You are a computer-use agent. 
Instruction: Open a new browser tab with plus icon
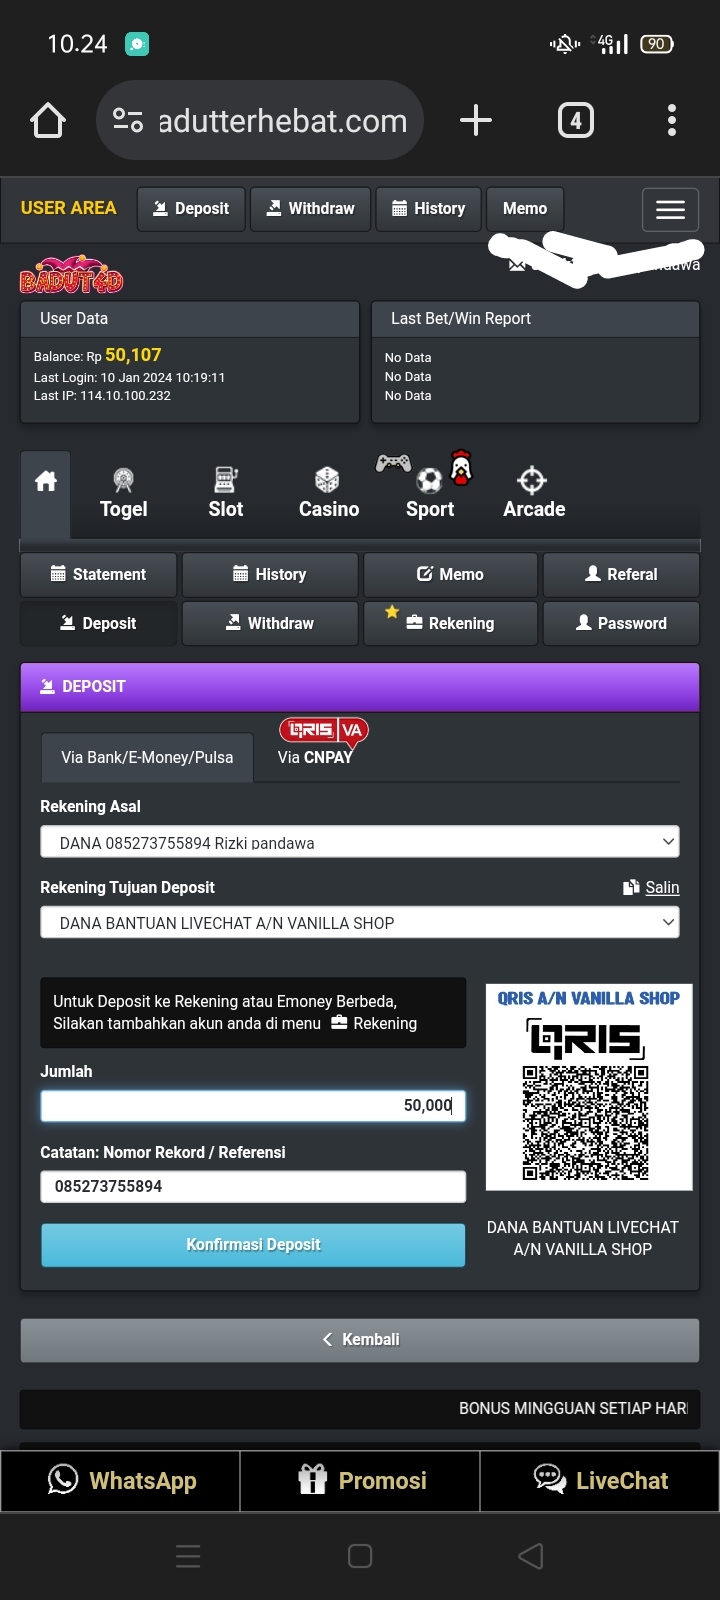click(476, 121)
